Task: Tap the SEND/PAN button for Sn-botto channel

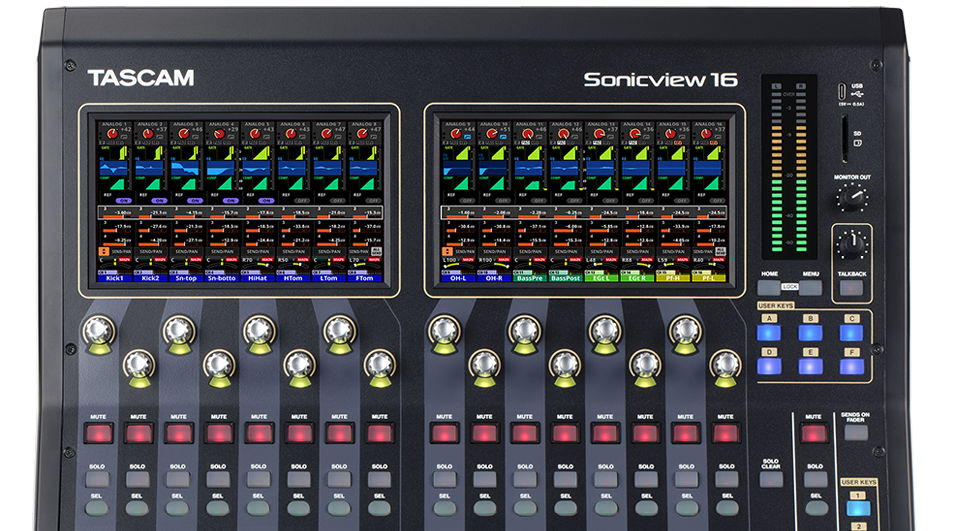Action: click(219, 250)
